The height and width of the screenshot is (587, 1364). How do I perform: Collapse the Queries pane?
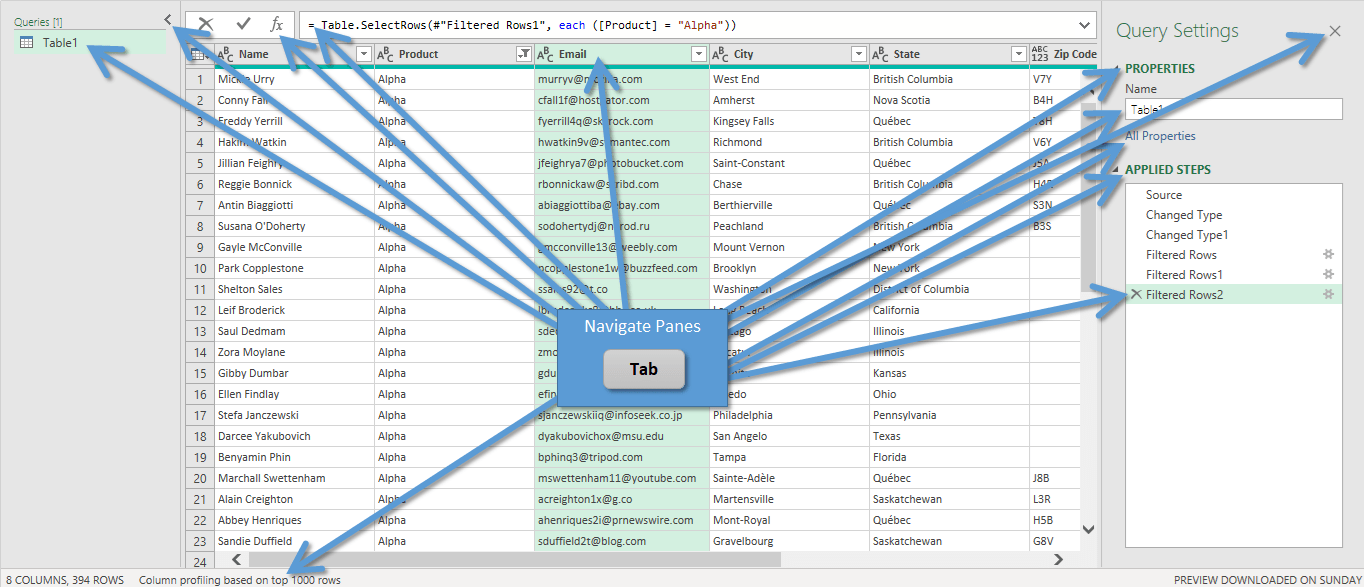(167, 20)
